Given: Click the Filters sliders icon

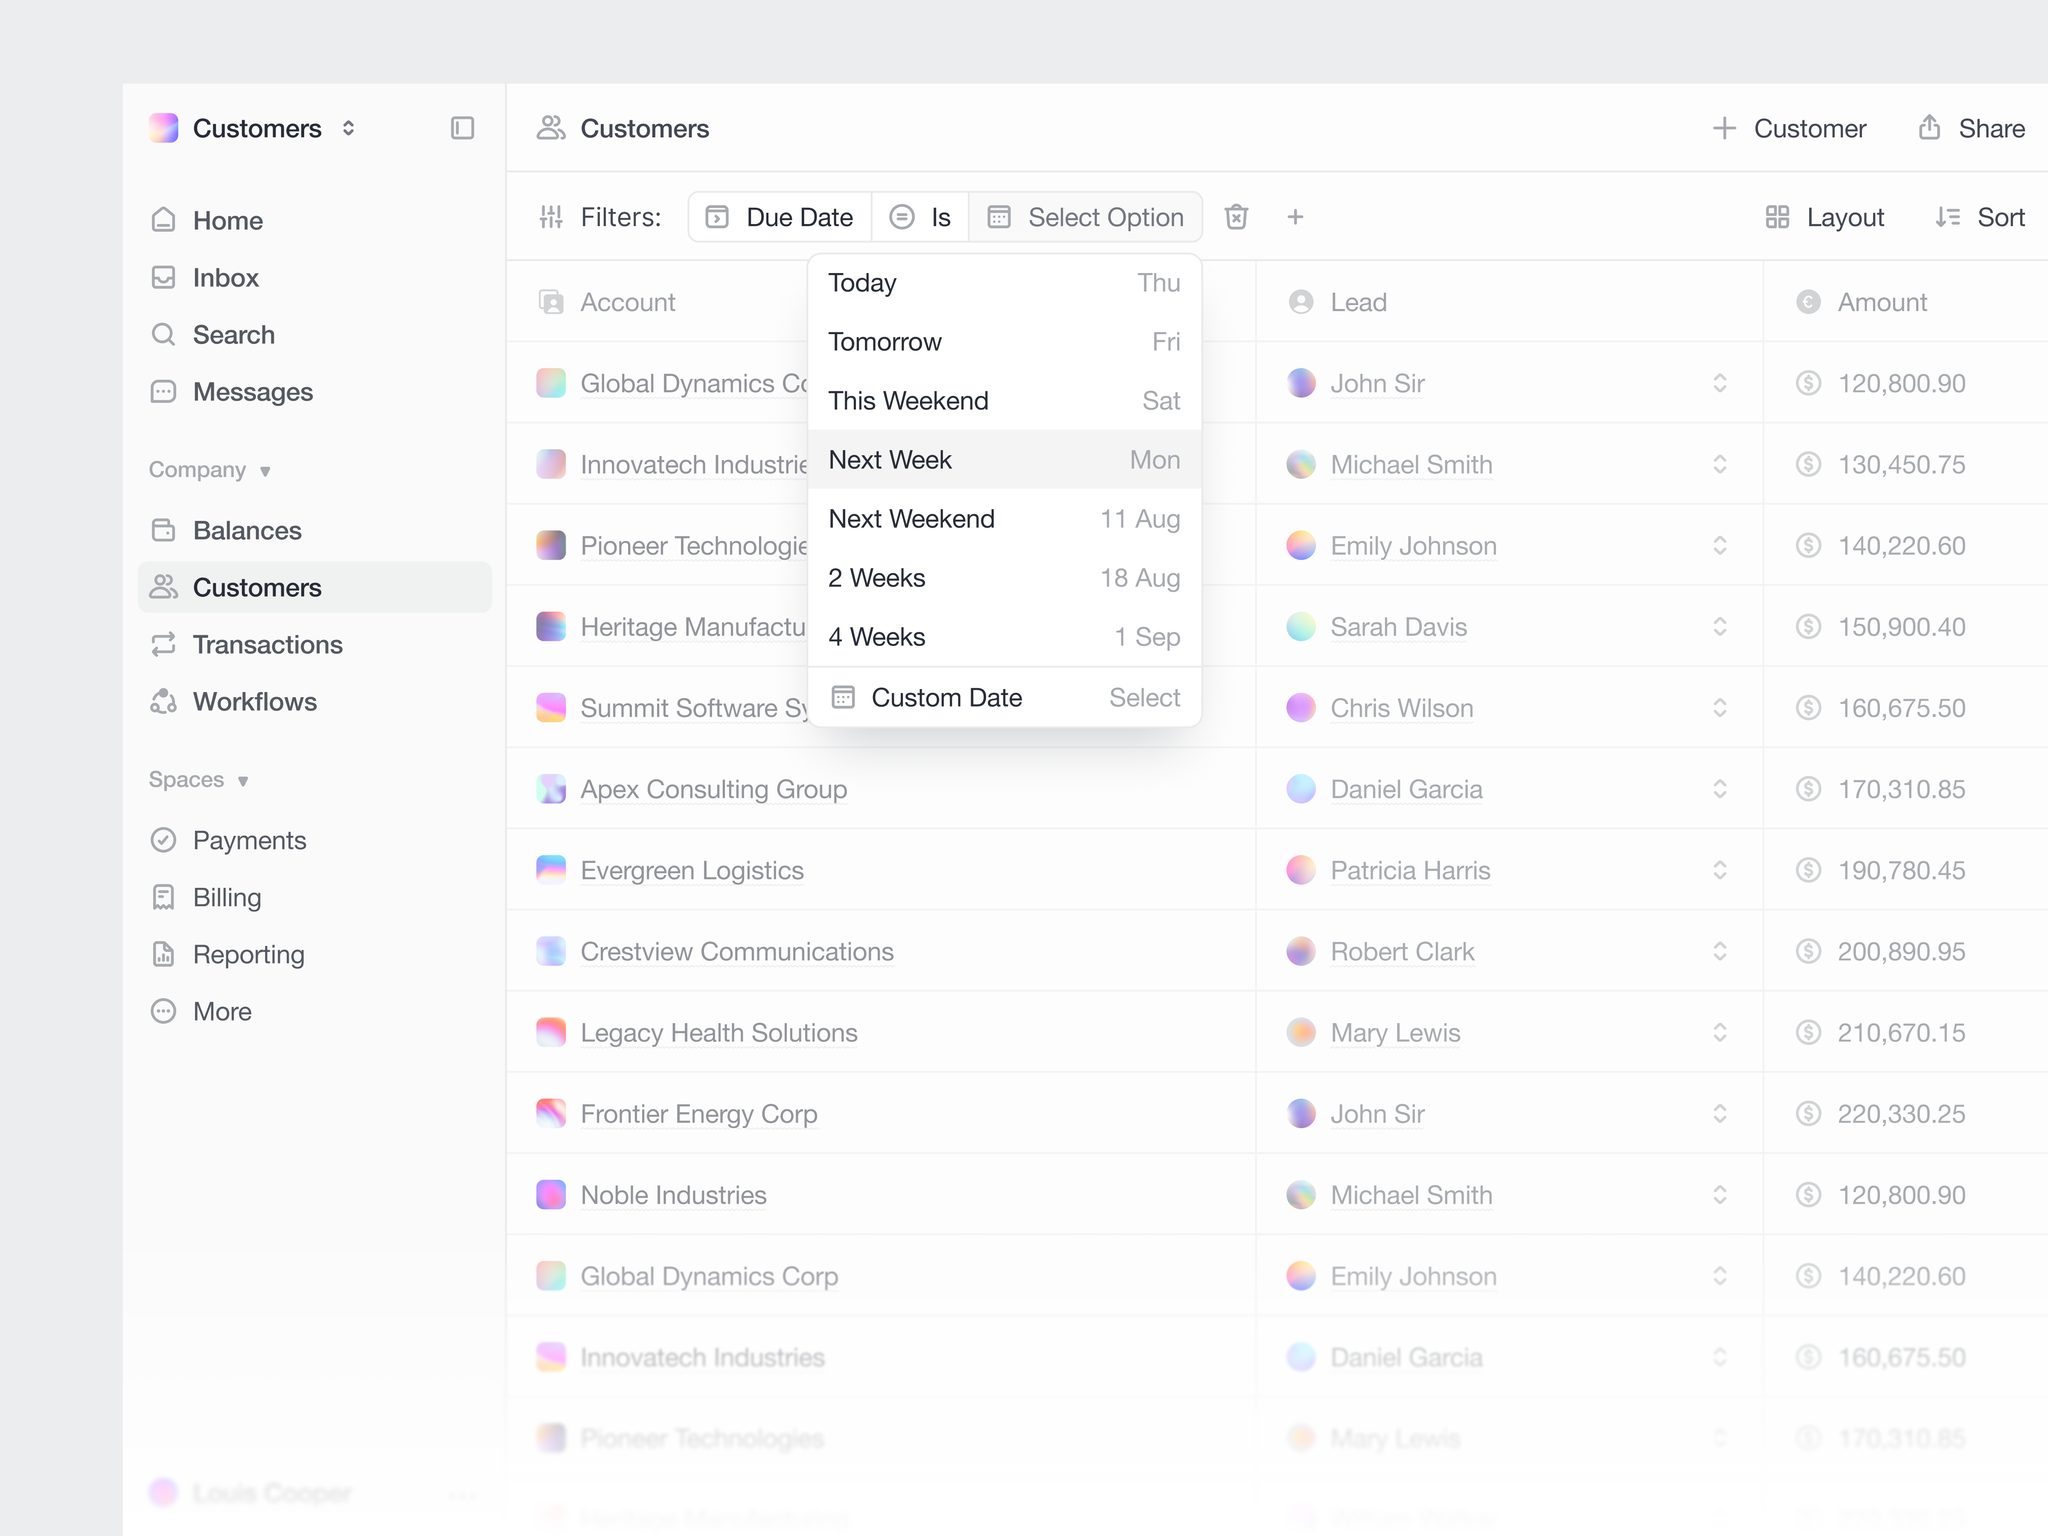Looking at the screenshot, I should coord(551,217).
